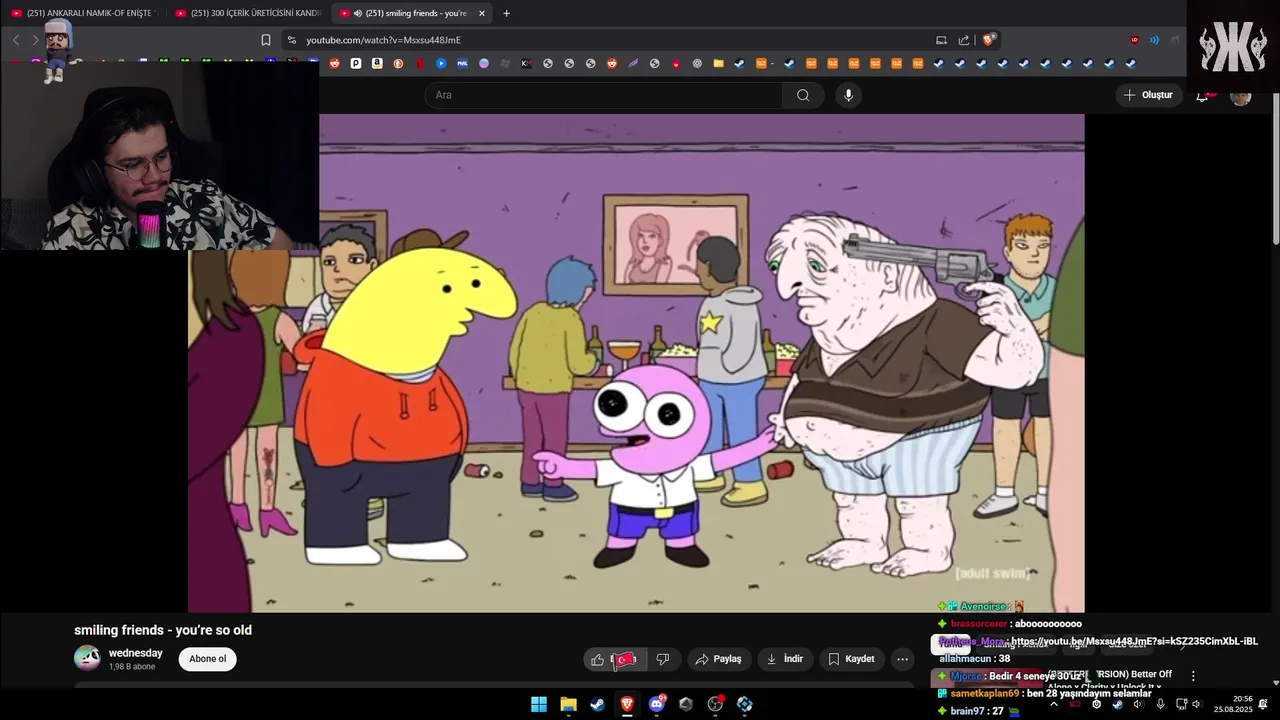Open the wednesday channel name link
This screenshot has height=720, width=1280.
[136, 653]
